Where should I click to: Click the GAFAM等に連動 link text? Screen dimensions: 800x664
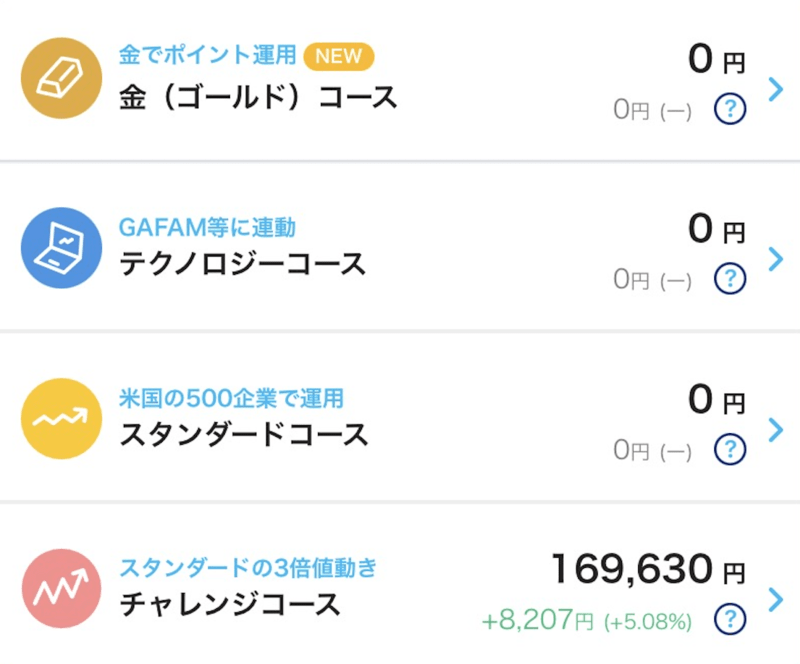click(207, 227)
